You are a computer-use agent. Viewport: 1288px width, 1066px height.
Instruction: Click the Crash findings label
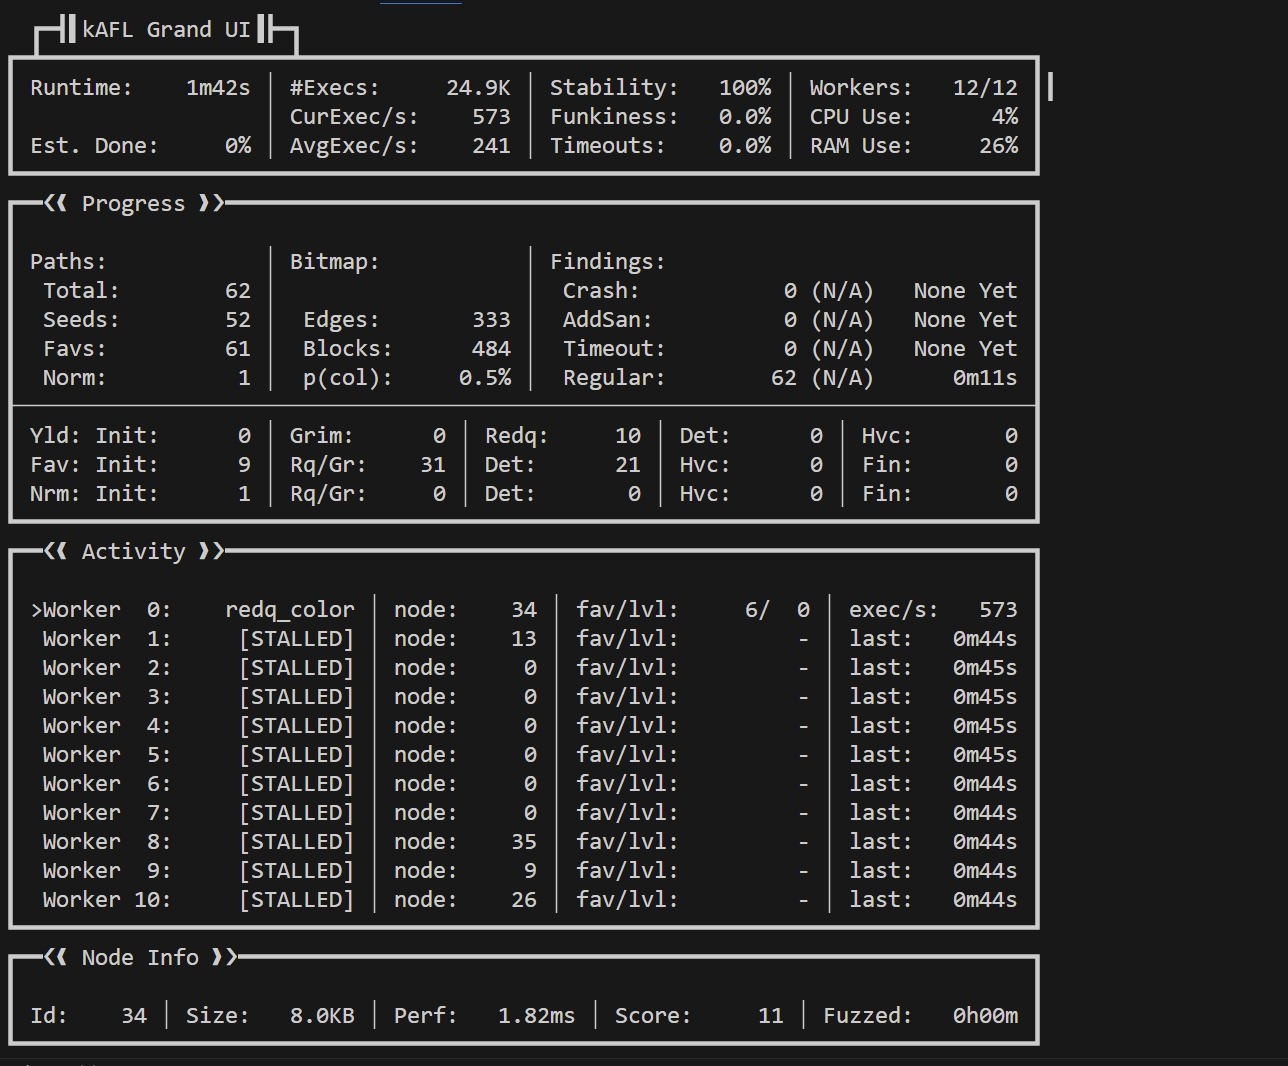click(600, 291)
